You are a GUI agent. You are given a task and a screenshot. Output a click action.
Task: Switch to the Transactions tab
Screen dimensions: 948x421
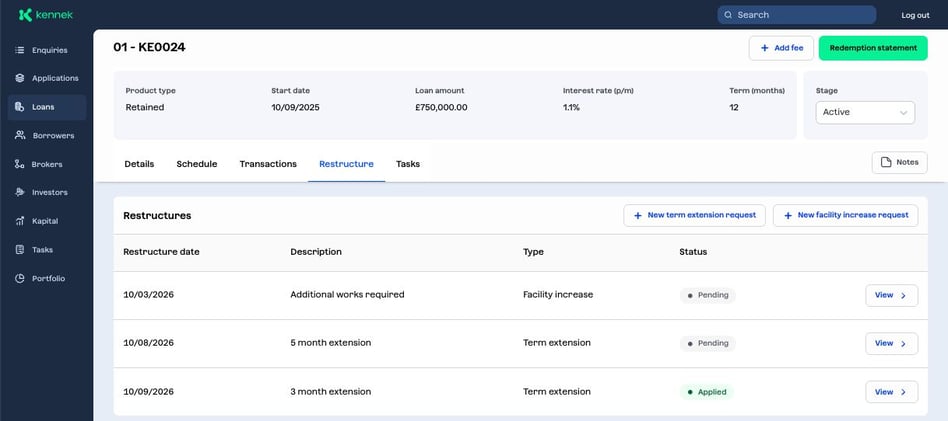click(268, 164)
